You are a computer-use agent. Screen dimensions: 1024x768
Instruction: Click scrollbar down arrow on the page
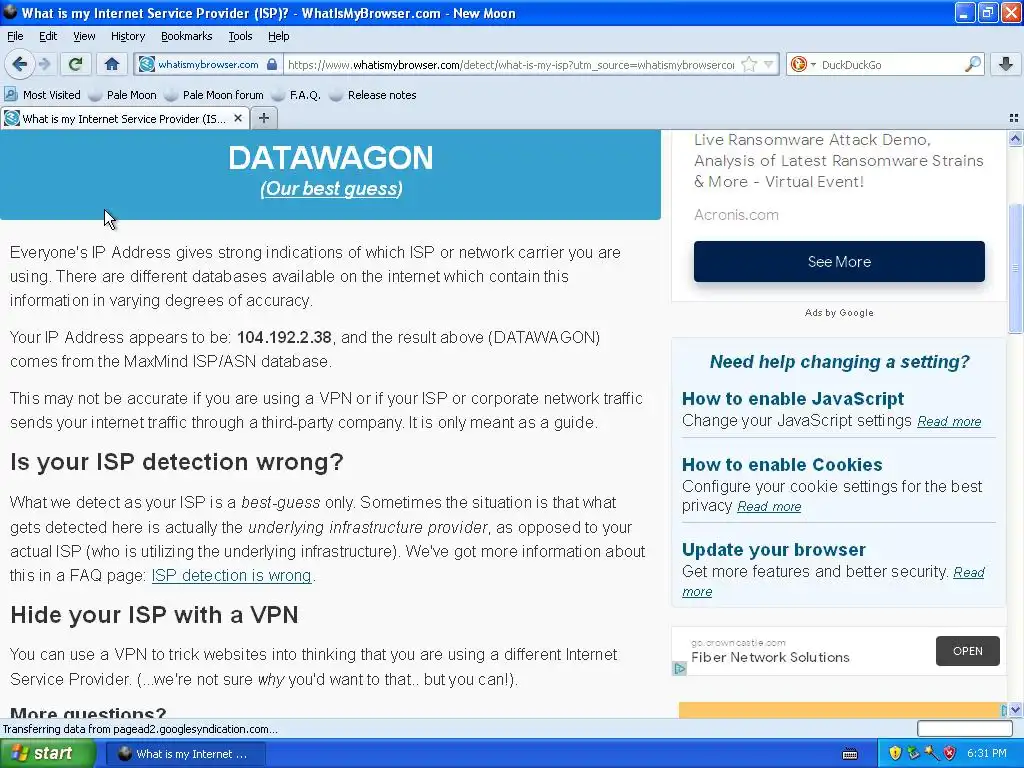[1015, 710]
